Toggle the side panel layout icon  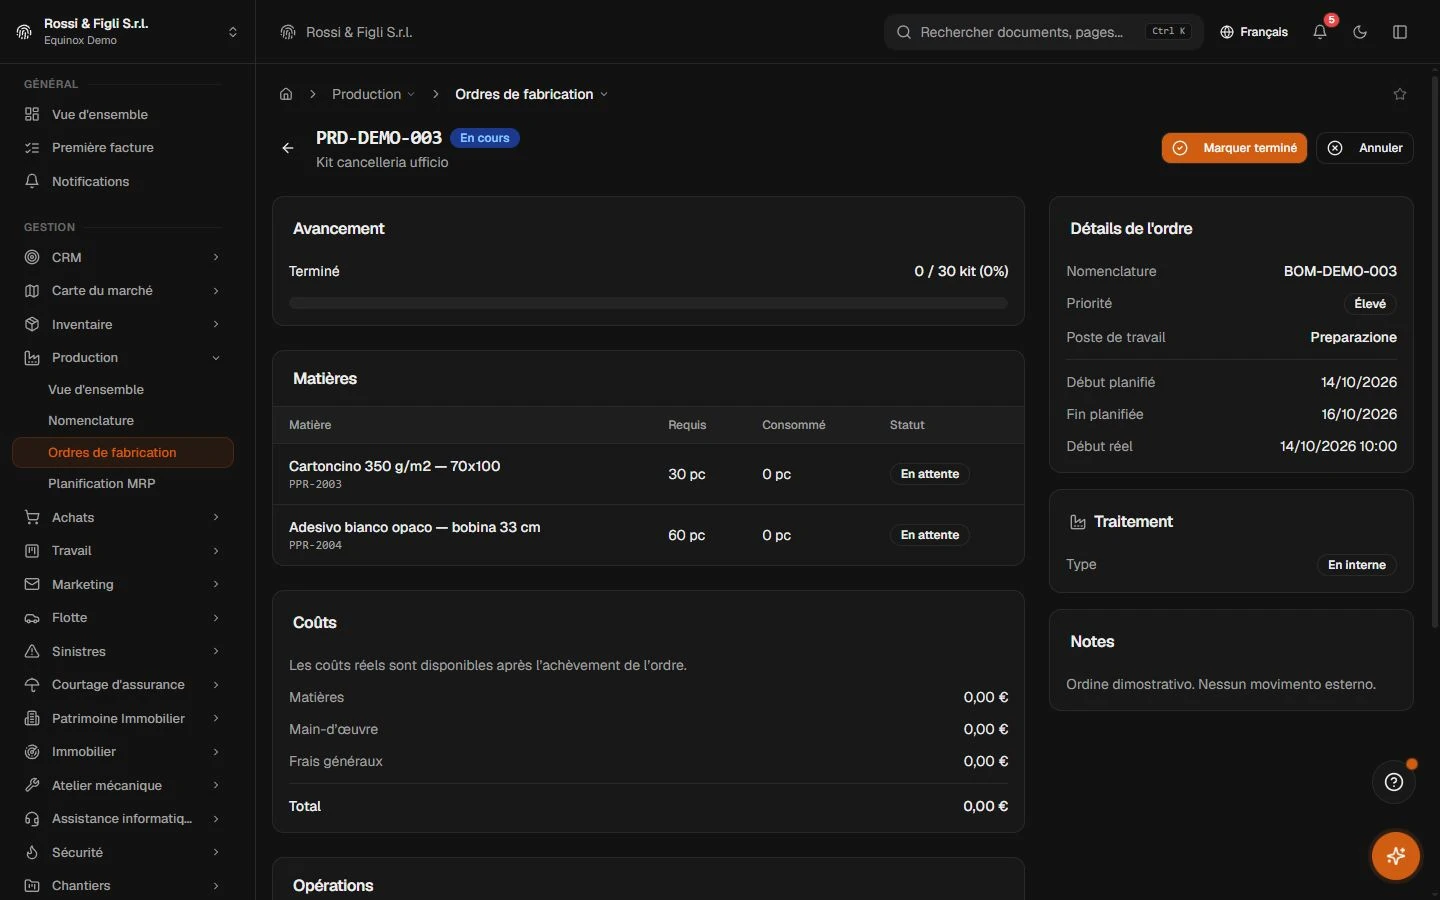1400,32
